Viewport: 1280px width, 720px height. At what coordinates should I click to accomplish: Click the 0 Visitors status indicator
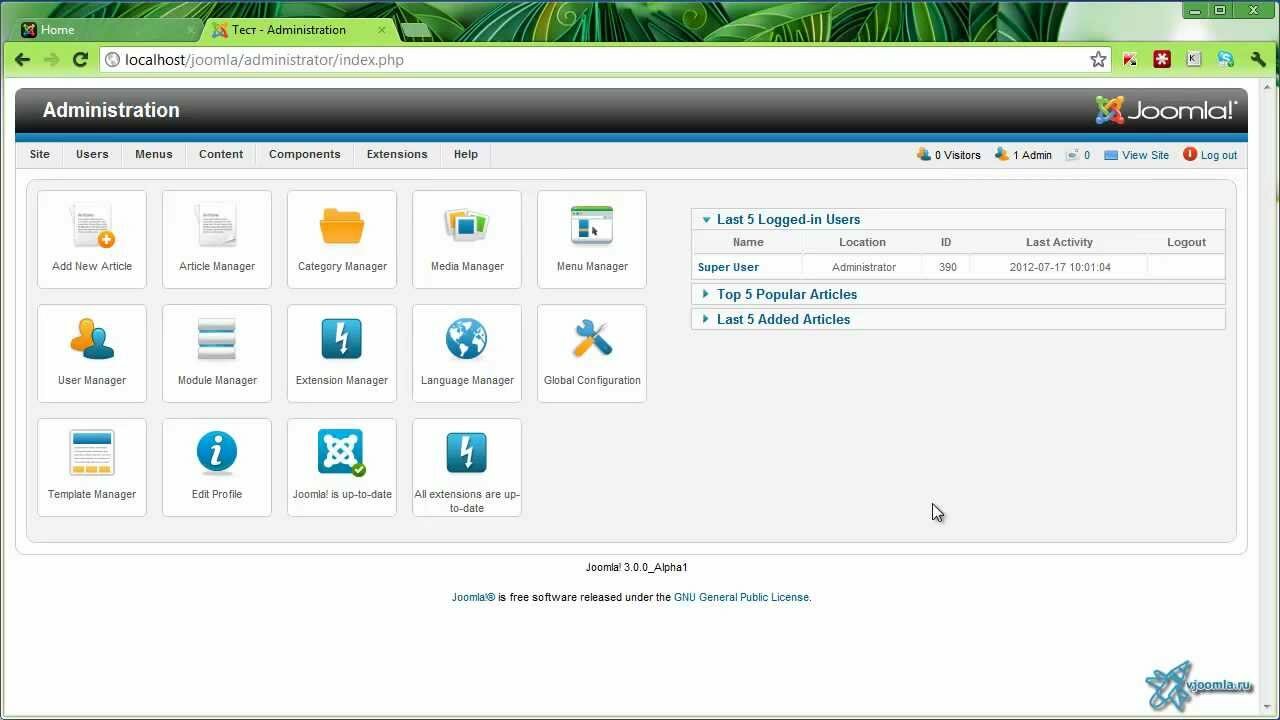[x=949, y=155]
